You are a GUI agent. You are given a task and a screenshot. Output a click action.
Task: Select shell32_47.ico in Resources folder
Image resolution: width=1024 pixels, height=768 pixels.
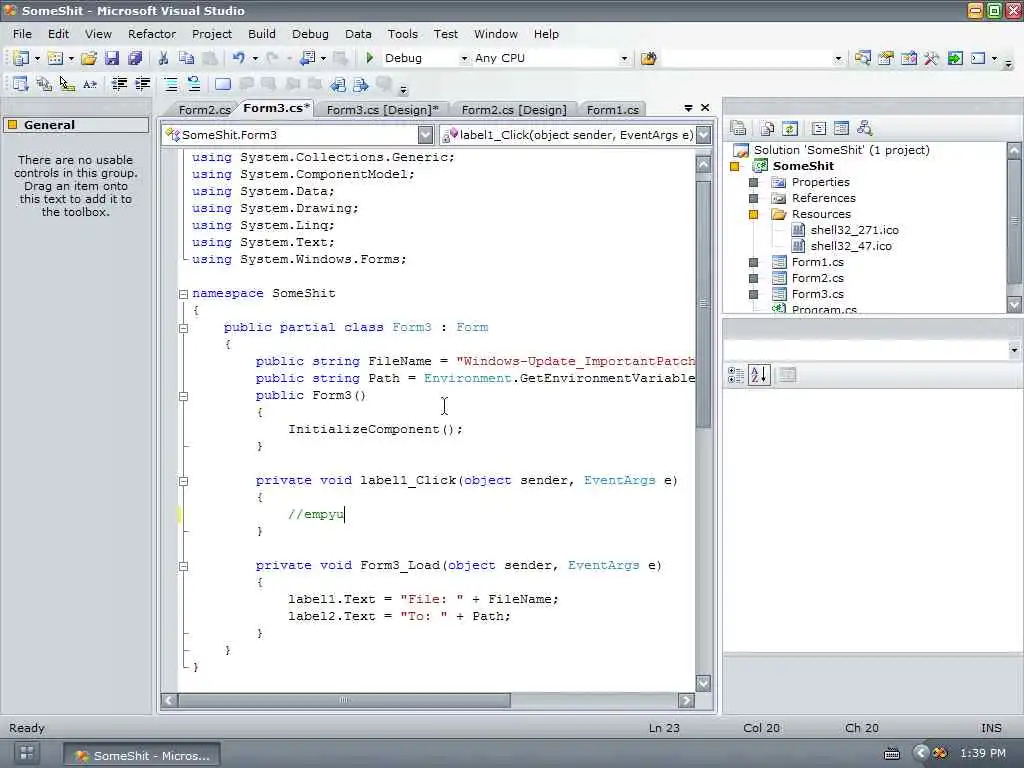point(850,246)
